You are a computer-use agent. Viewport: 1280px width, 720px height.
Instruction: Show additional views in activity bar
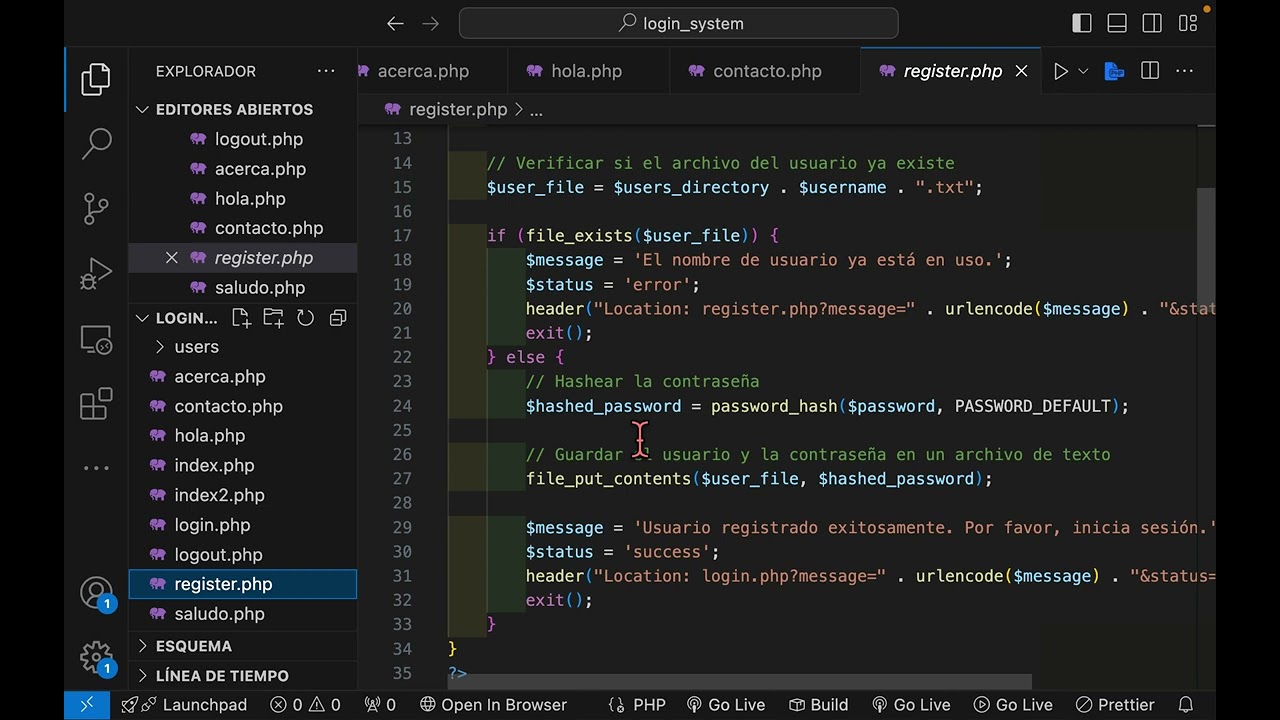click(96, 467)
